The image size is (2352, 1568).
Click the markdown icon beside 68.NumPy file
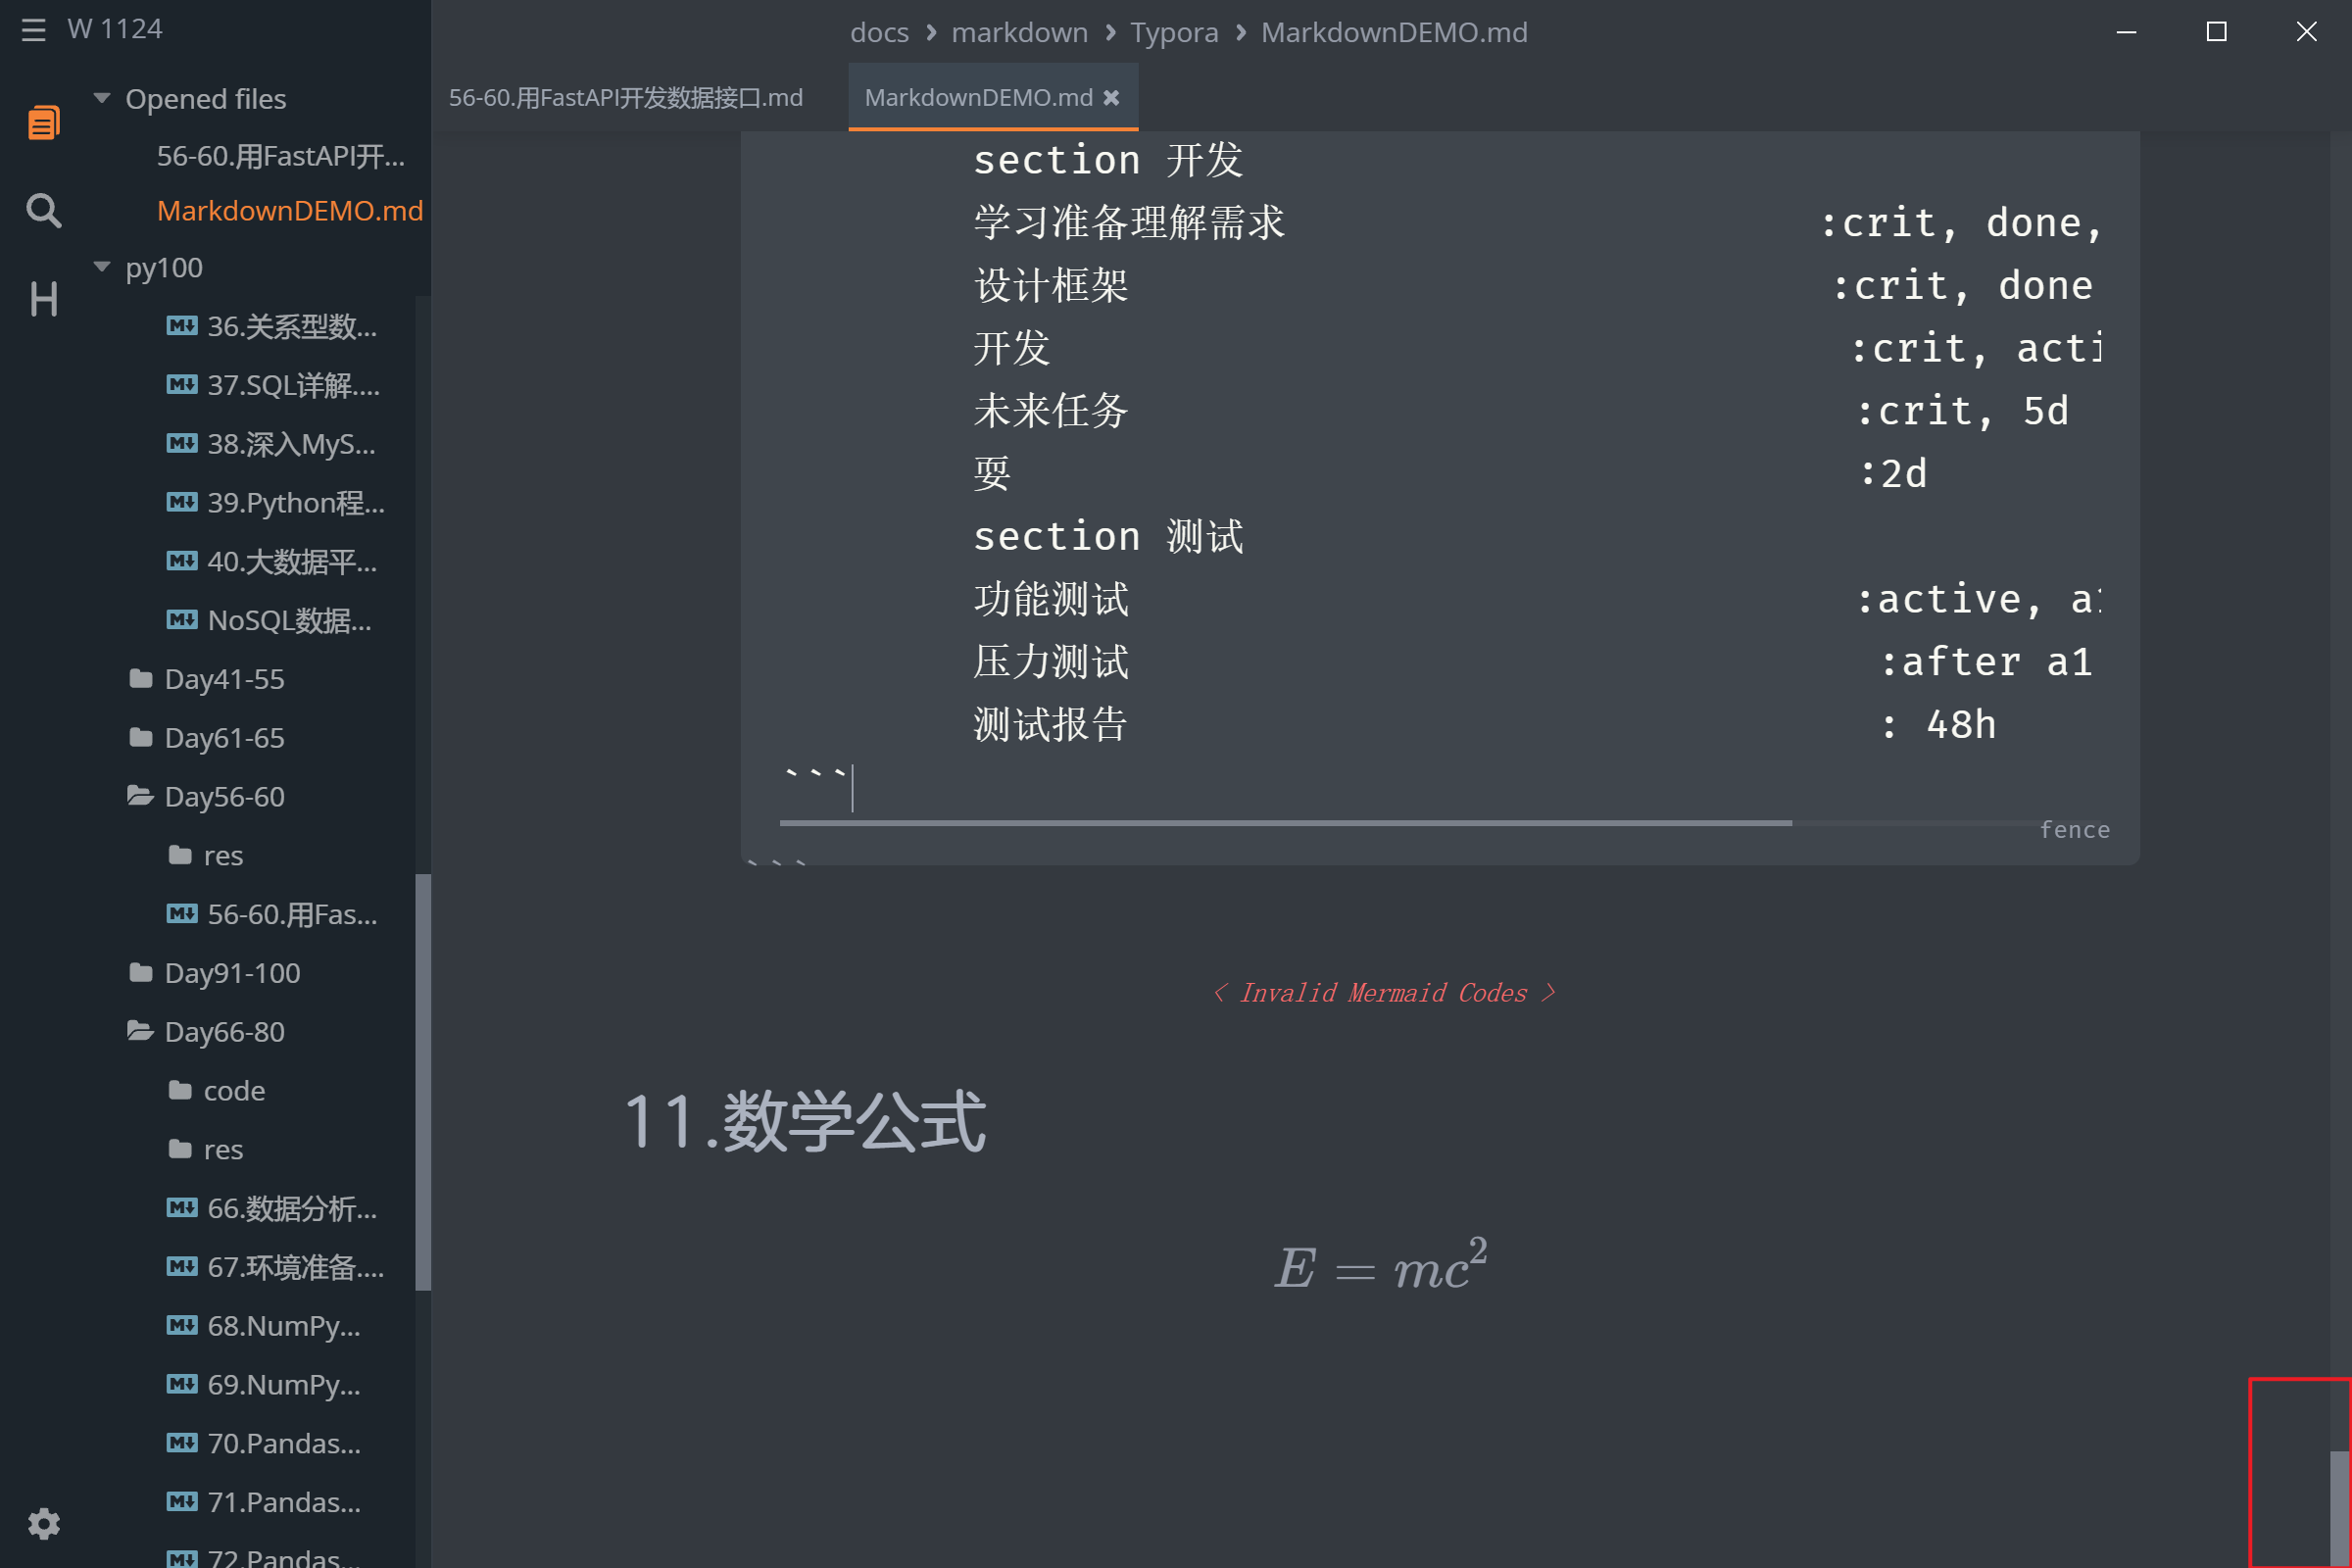click(182, 1326)
